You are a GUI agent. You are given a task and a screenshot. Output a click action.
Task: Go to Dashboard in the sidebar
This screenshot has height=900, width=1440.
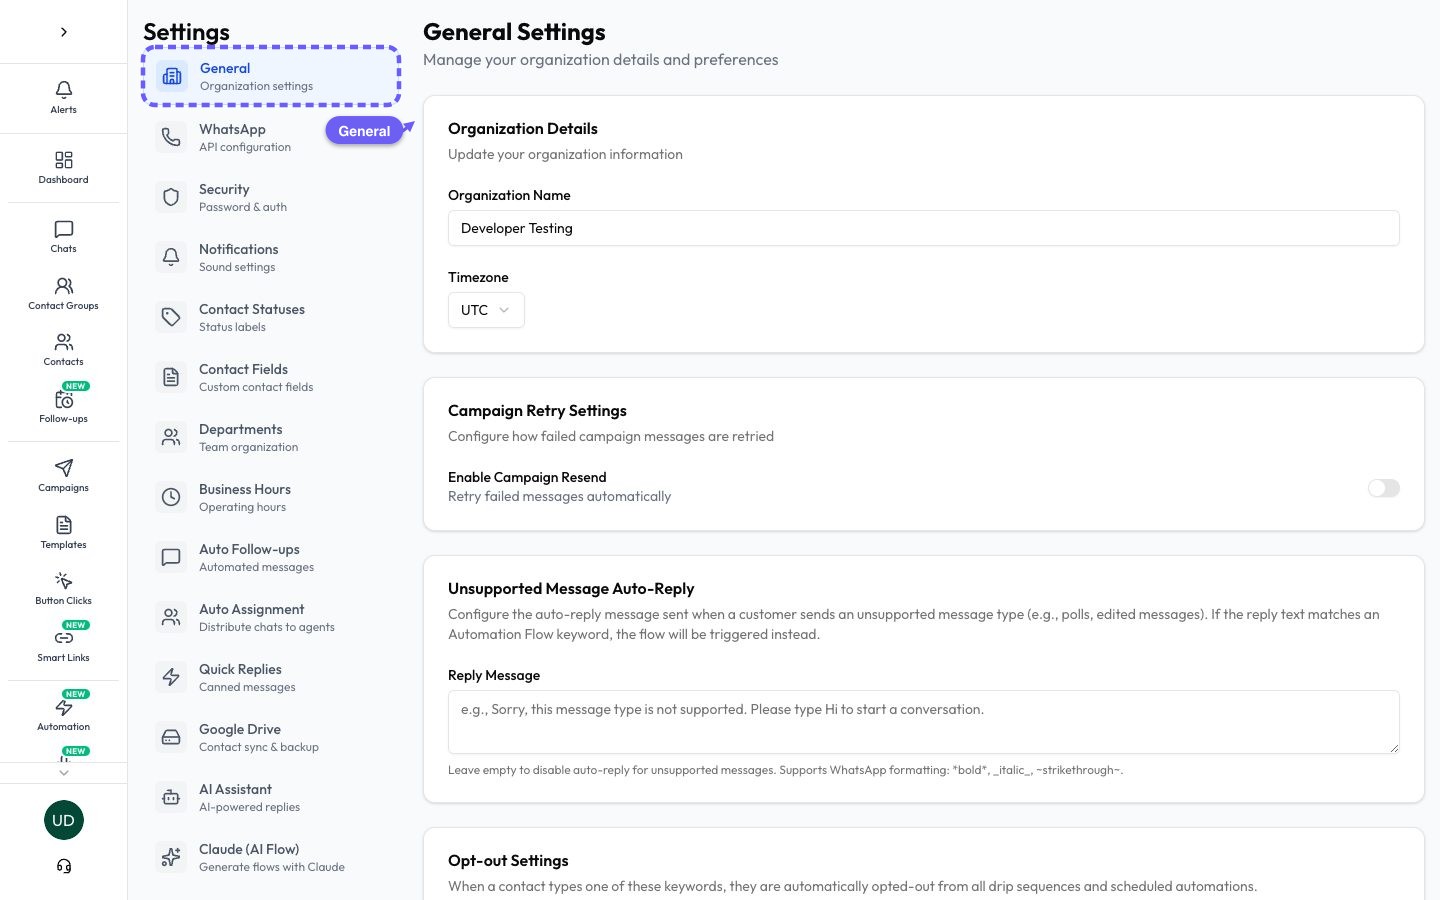pos(64,167)
